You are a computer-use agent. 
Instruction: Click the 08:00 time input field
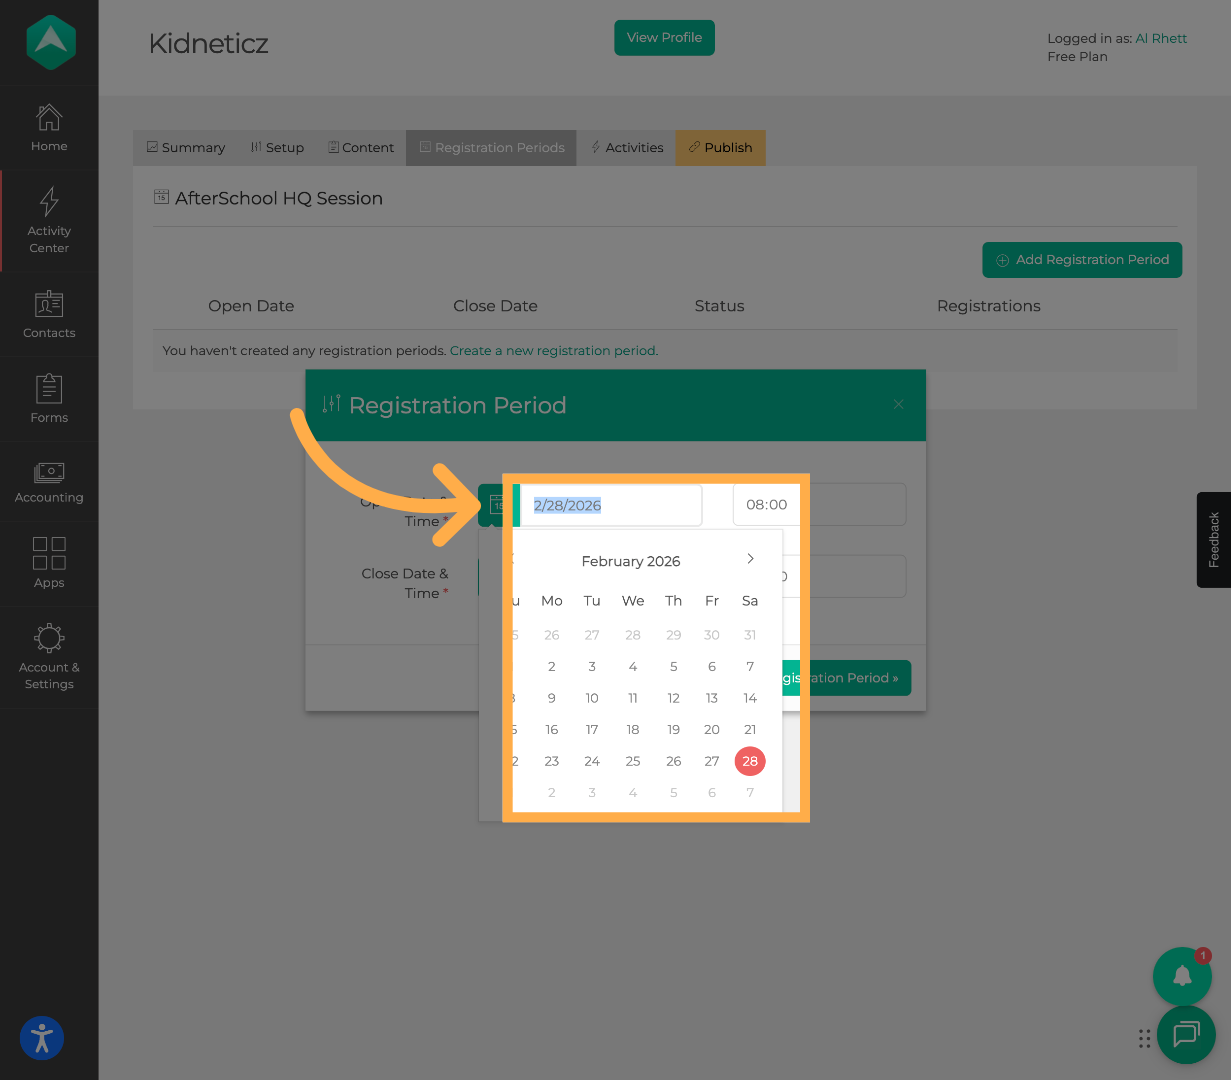pos(767,505)
